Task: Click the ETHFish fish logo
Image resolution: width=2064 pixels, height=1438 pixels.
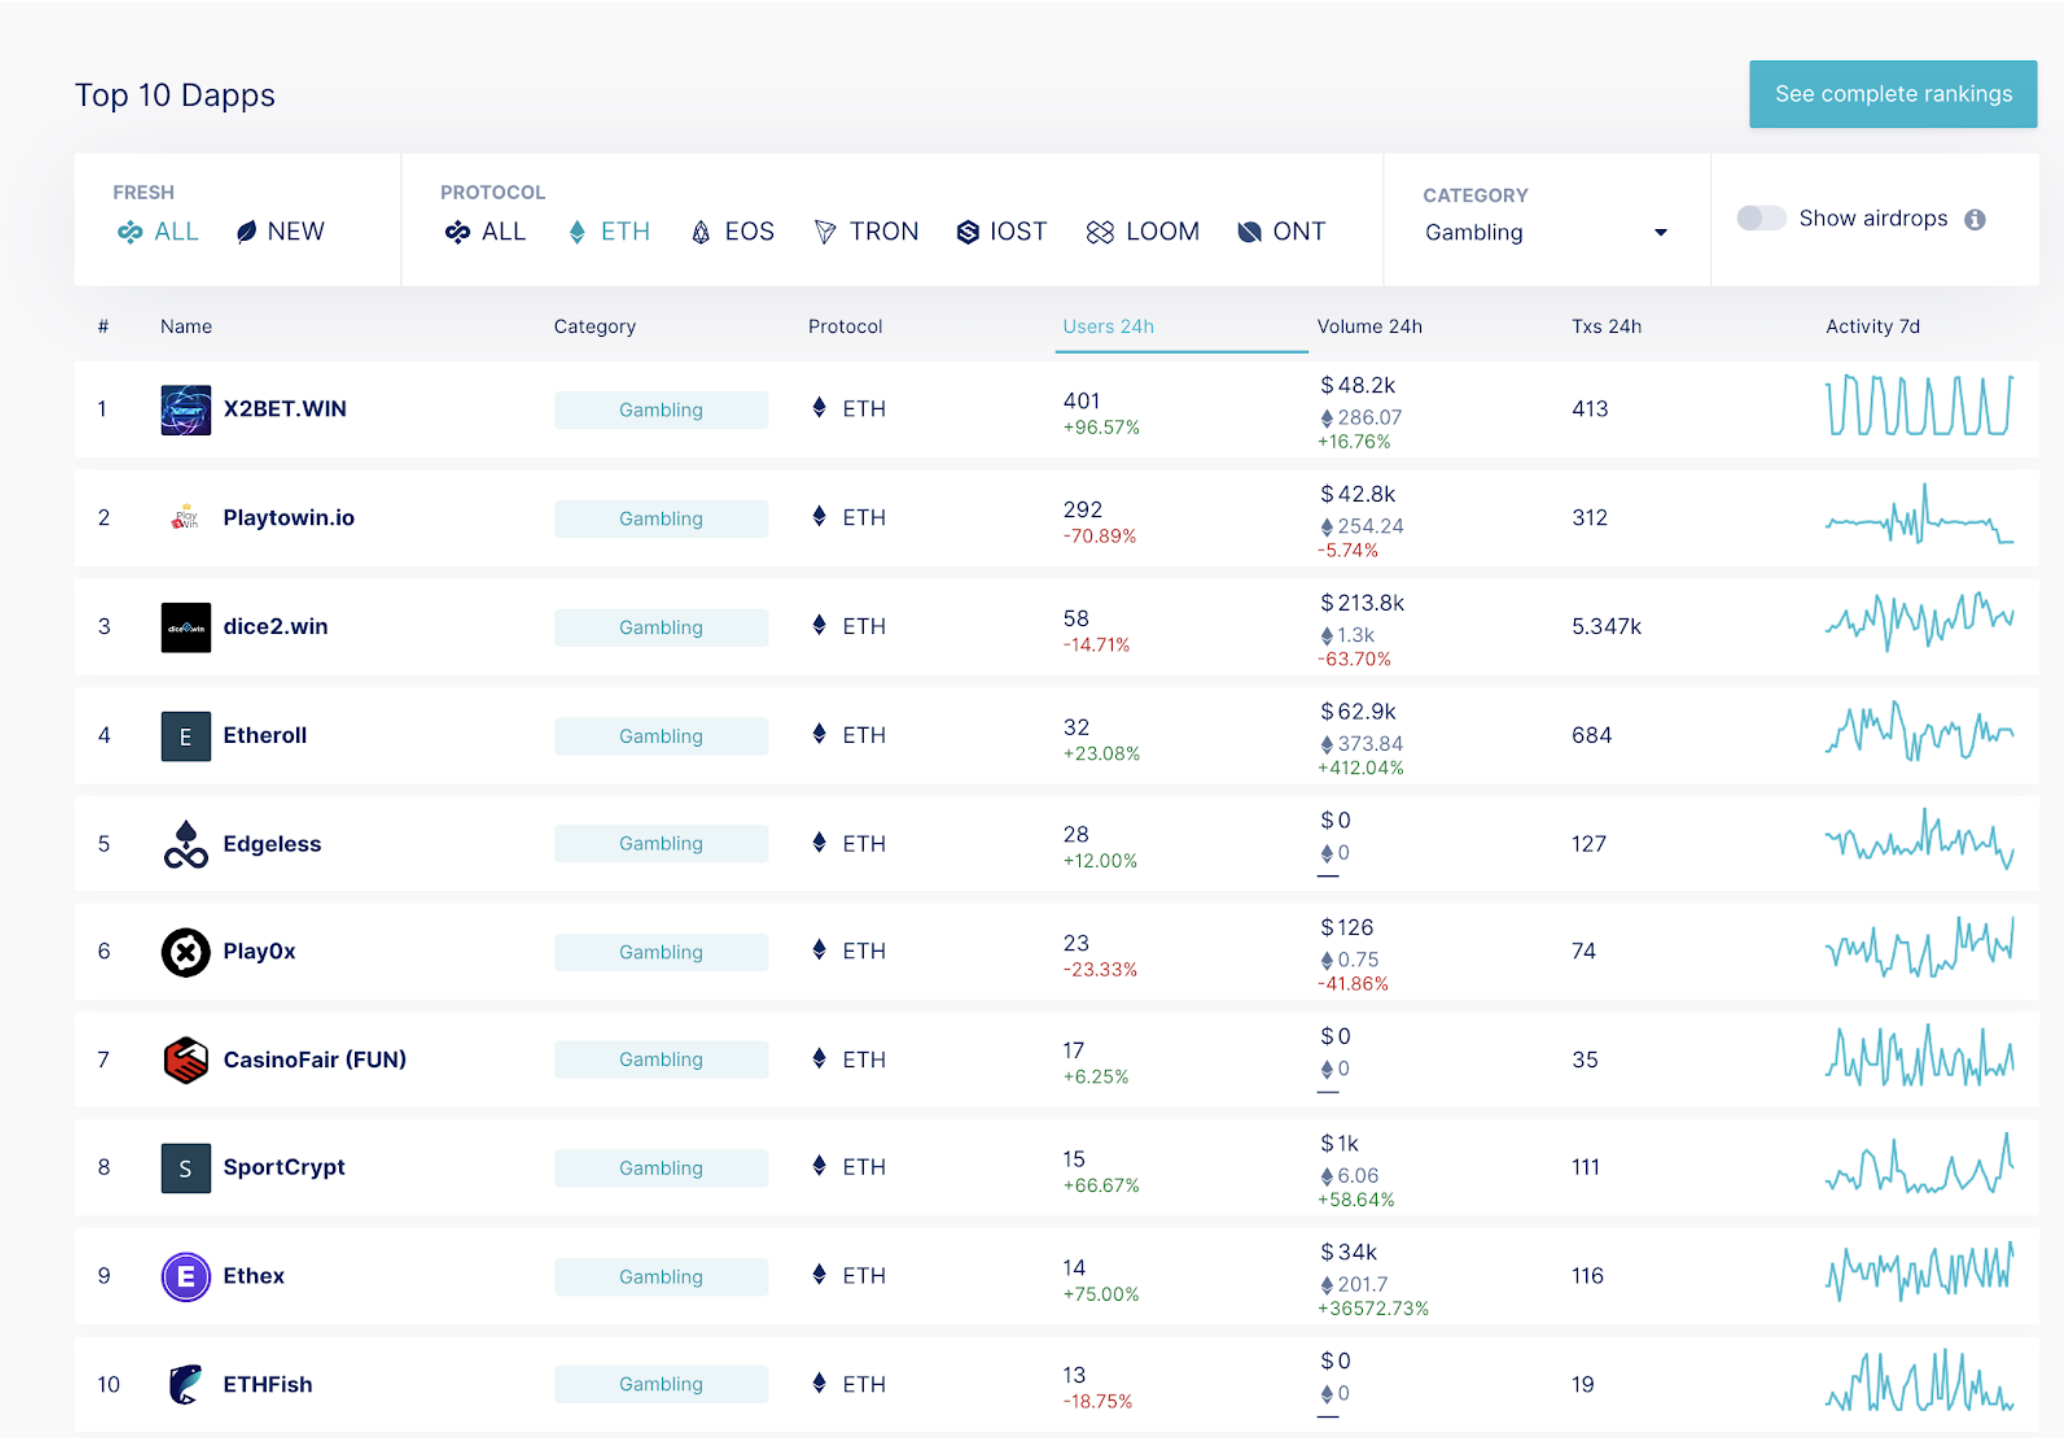Action: [186, 1384]
